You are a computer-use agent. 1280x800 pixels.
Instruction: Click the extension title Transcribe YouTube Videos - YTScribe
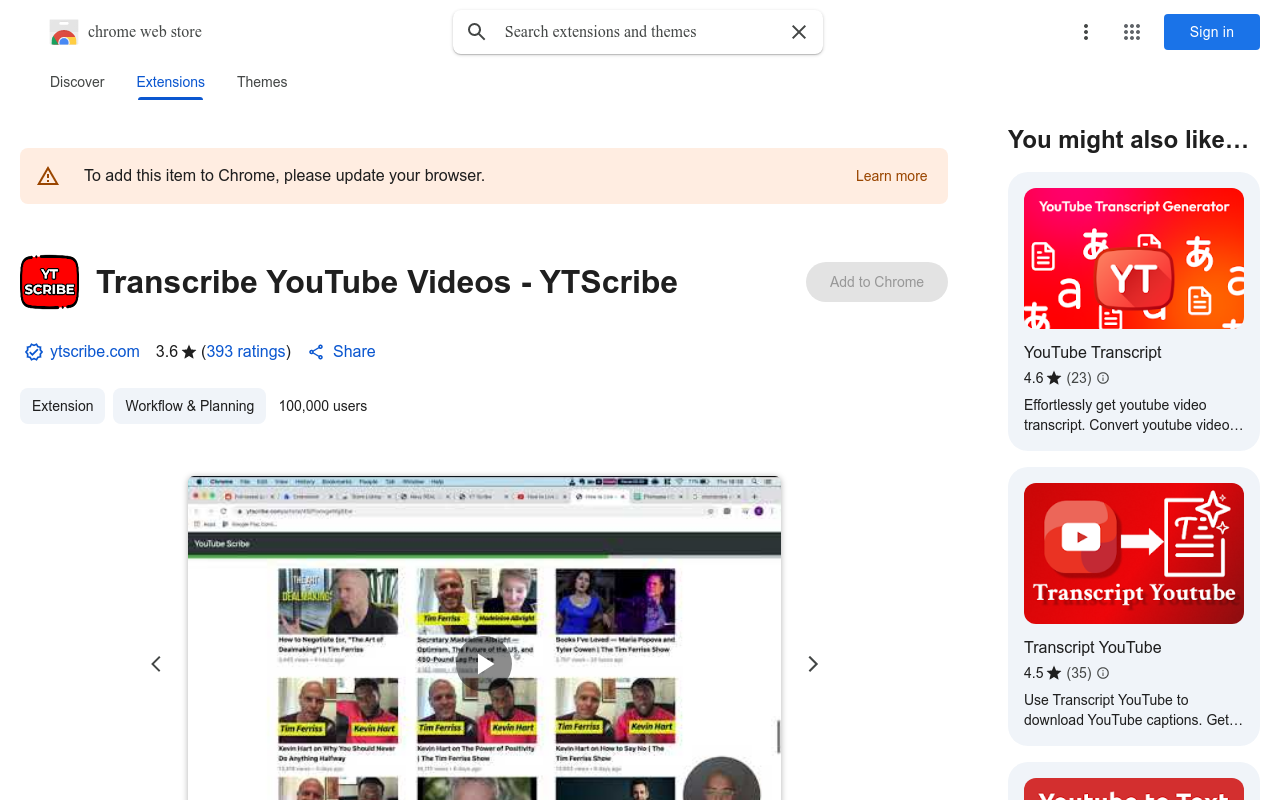coord(387,282)
